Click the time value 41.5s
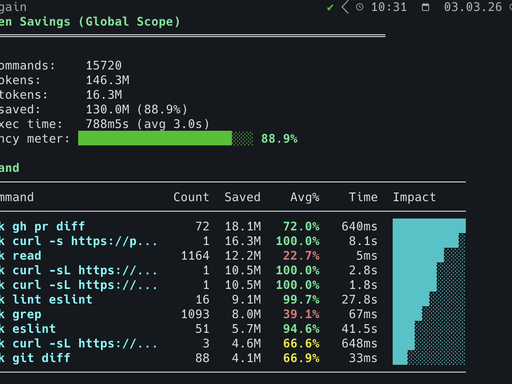This screenshot has height=384, width=512. (359, 329)
